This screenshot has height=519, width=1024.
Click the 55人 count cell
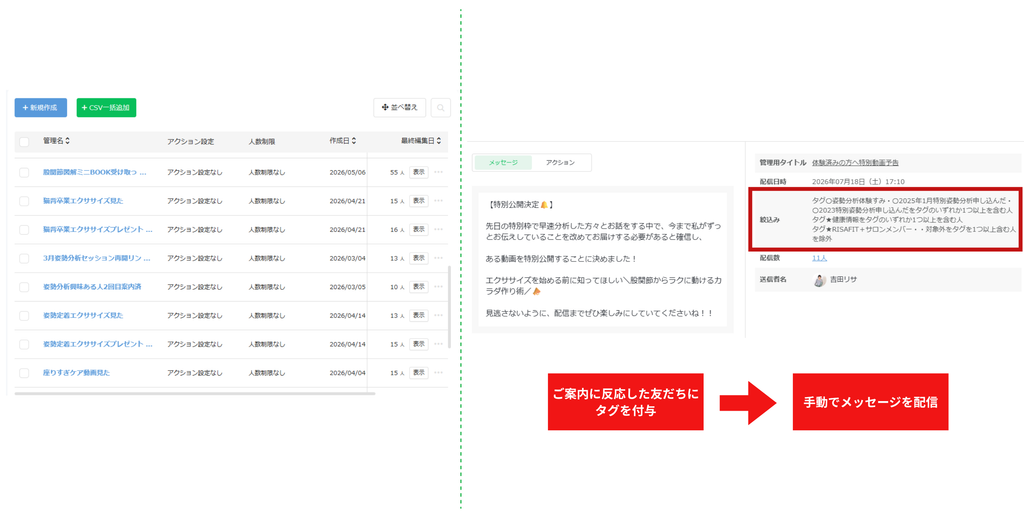point(397,172)
